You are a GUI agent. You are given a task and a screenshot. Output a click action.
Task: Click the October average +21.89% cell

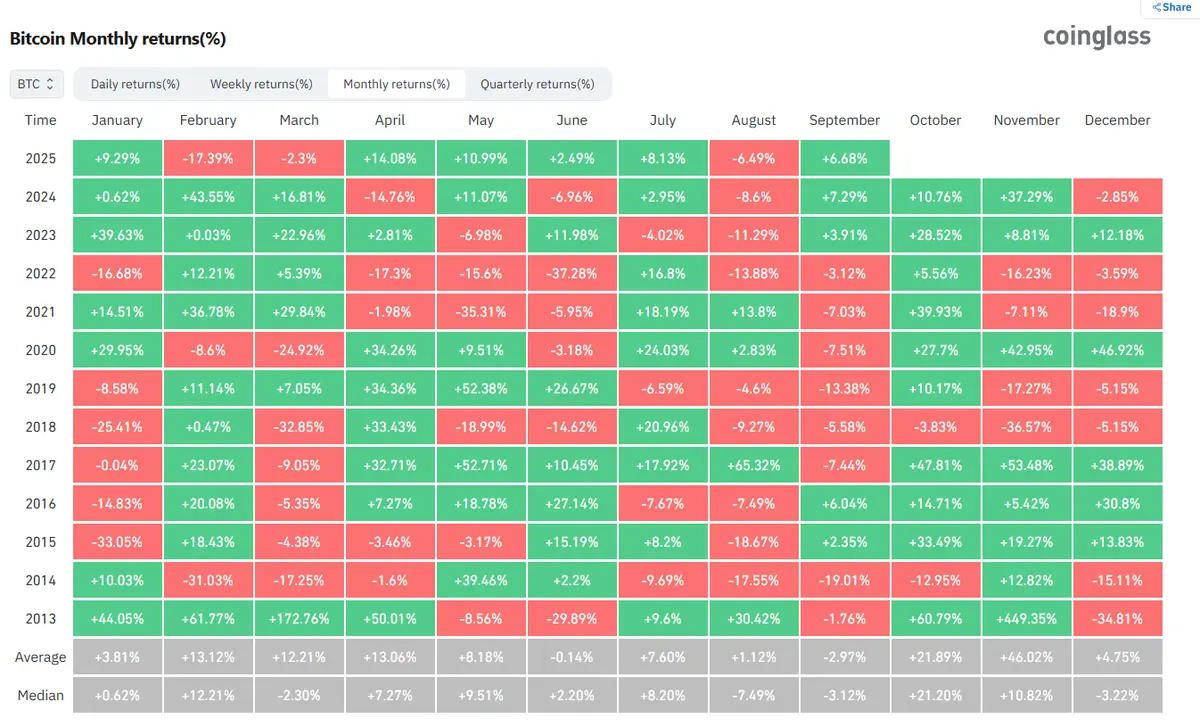tap(936, 657)
